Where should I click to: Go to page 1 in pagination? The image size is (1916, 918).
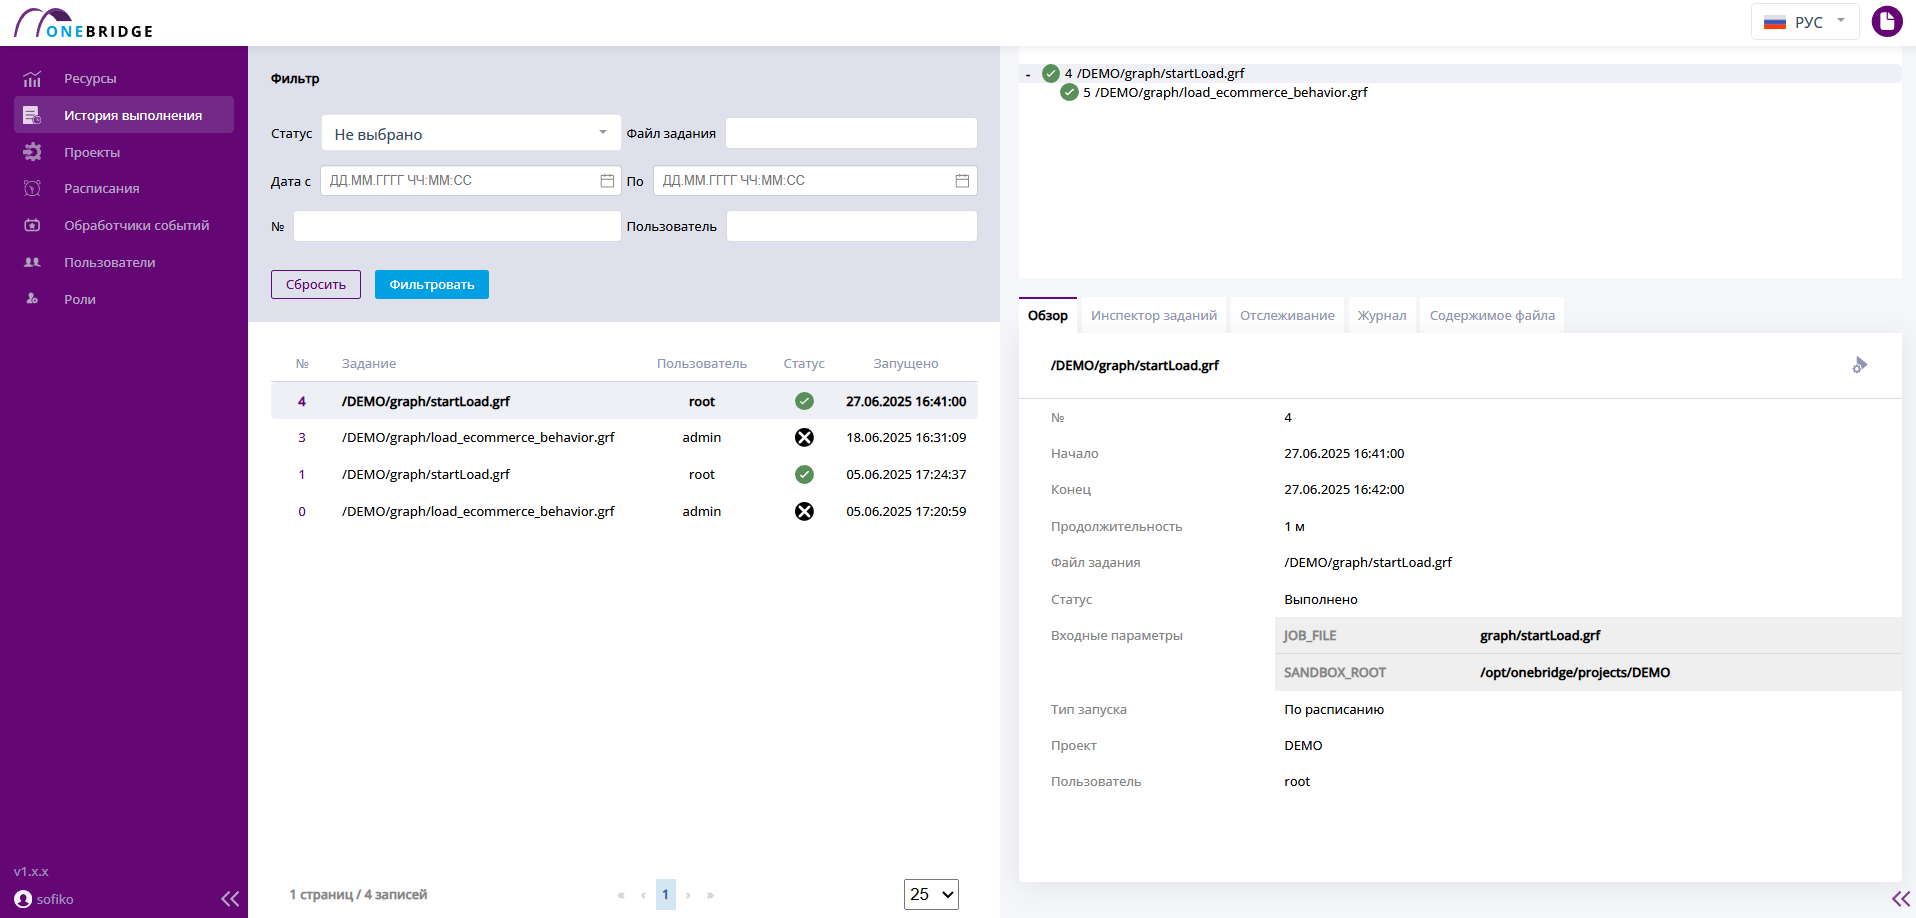point(666,894)
